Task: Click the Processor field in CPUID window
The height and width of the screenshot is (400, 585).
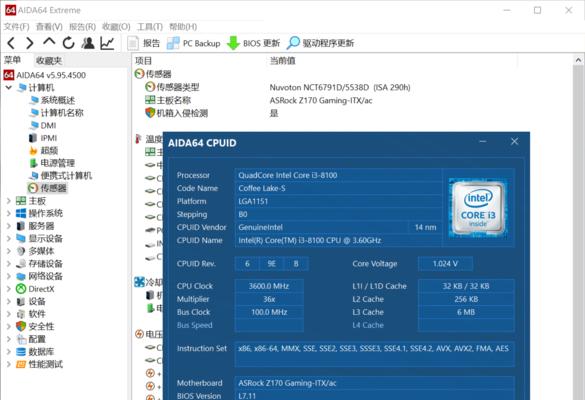Action: click(x=338, y=175)
